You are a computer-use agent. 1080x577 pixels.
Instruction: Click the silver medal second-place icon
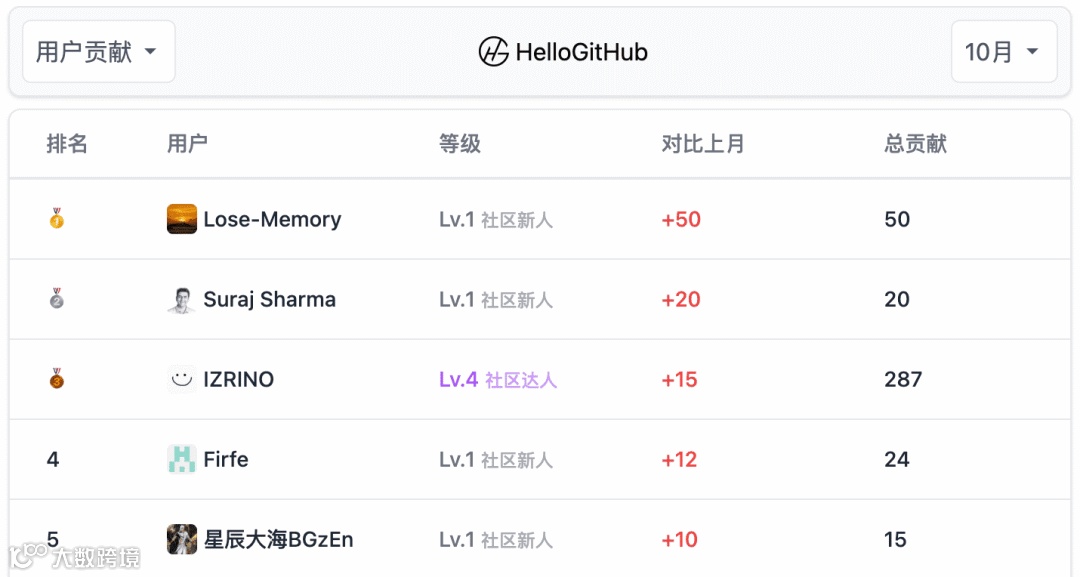(57, 298)
